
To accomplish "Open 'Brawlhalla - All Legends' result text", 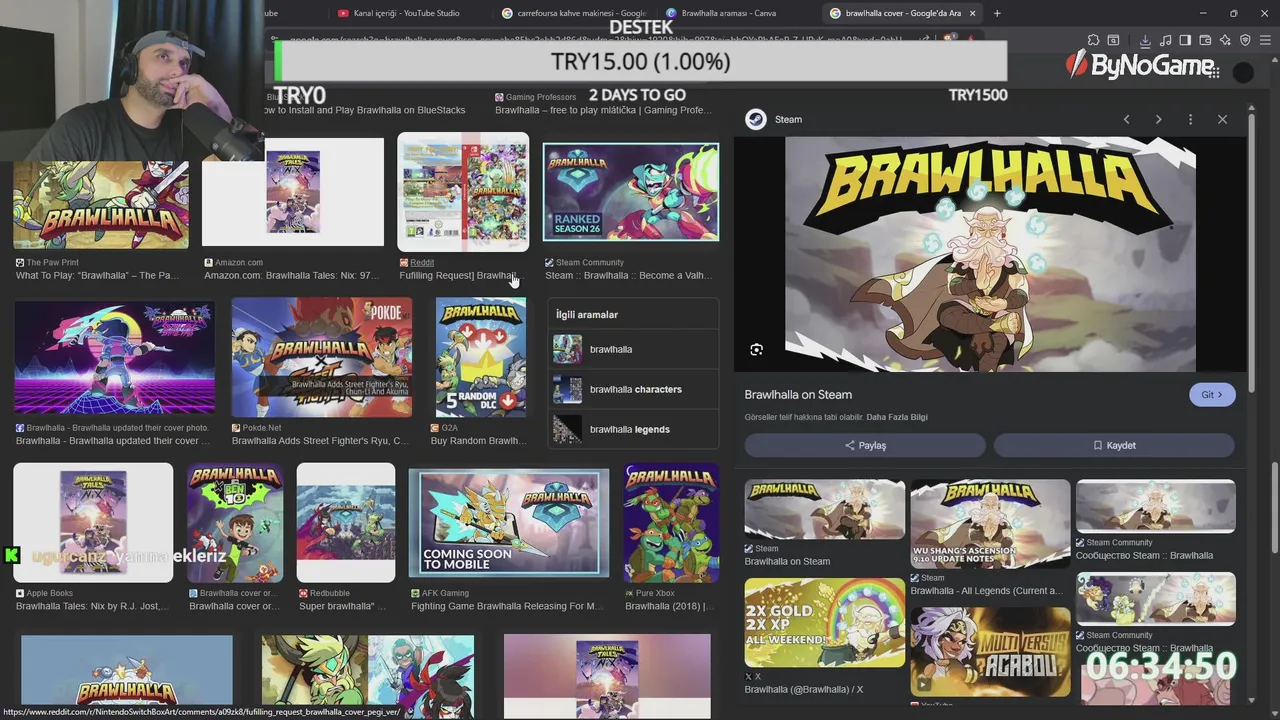I will pyautogui.click(x=986, y=590).
